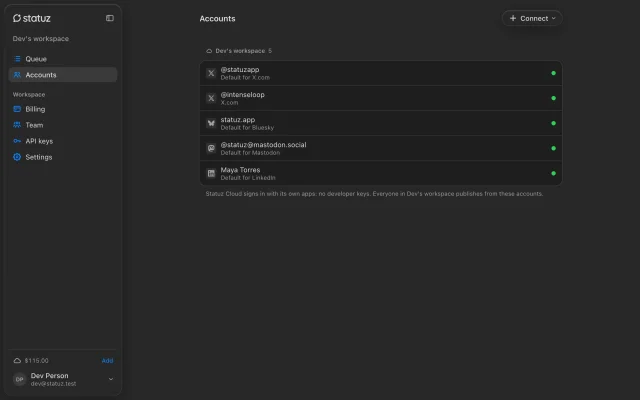The image size is (640, 400).
Task: Open workspace Settings label
Action: [39, 157]
